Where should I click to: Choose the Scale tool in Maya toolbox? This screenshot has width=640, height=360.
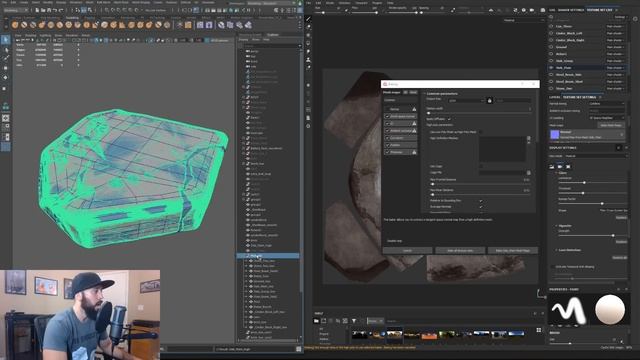[x=5, y=88]
